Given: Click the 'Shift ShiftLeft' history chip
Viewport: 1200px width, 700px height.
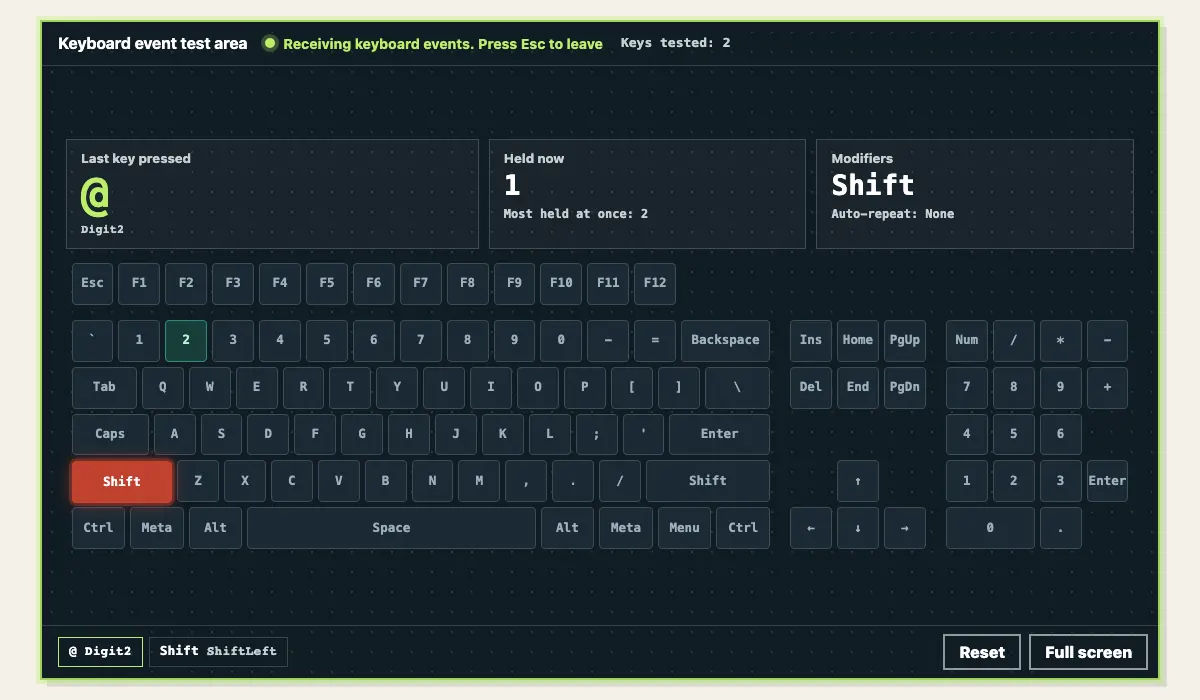Looking at the screenshot, I should coord(219,652).
